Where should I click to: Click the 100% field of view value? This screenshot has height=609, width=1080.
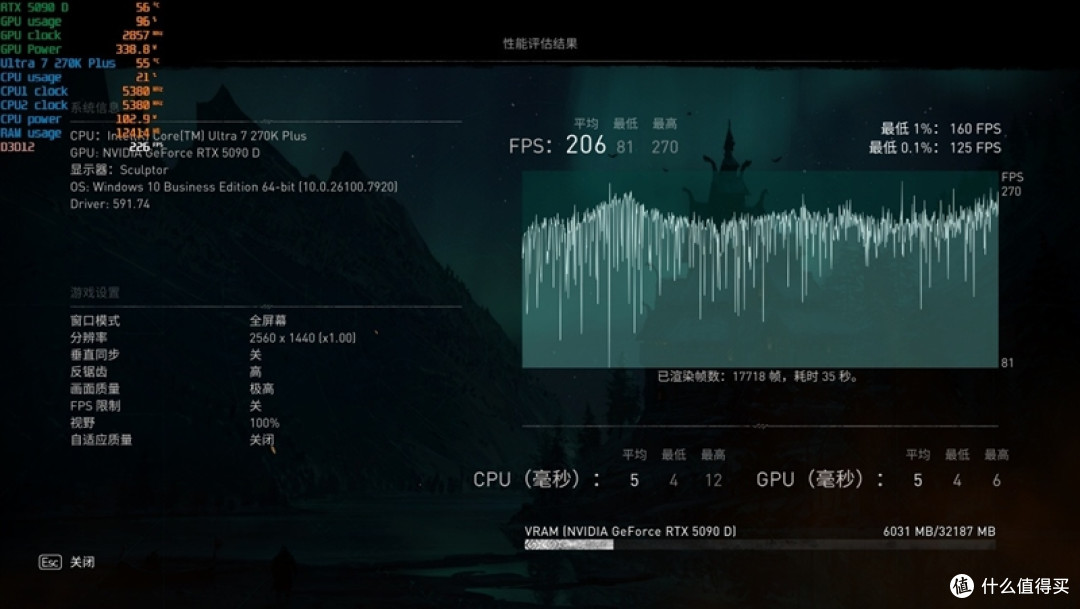pyautogui.click(x=264, y=423)
